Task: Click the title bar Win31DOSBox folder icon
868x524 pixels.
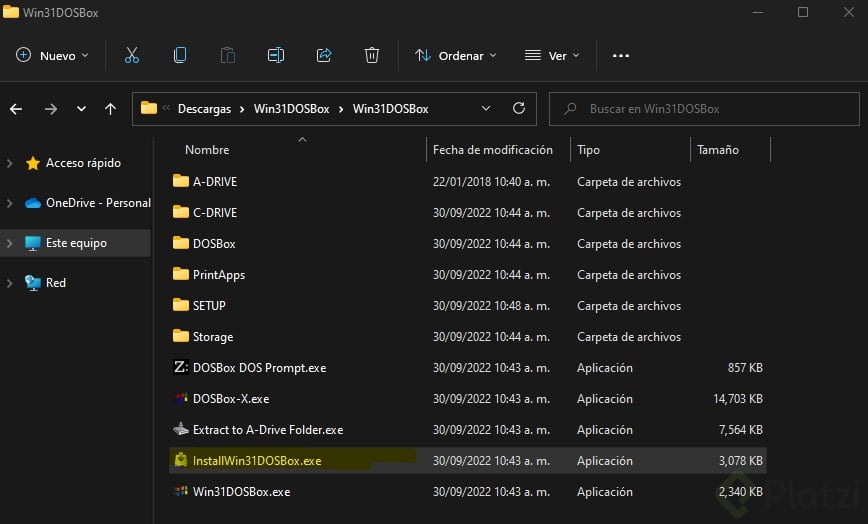Action: coord(11,12)
